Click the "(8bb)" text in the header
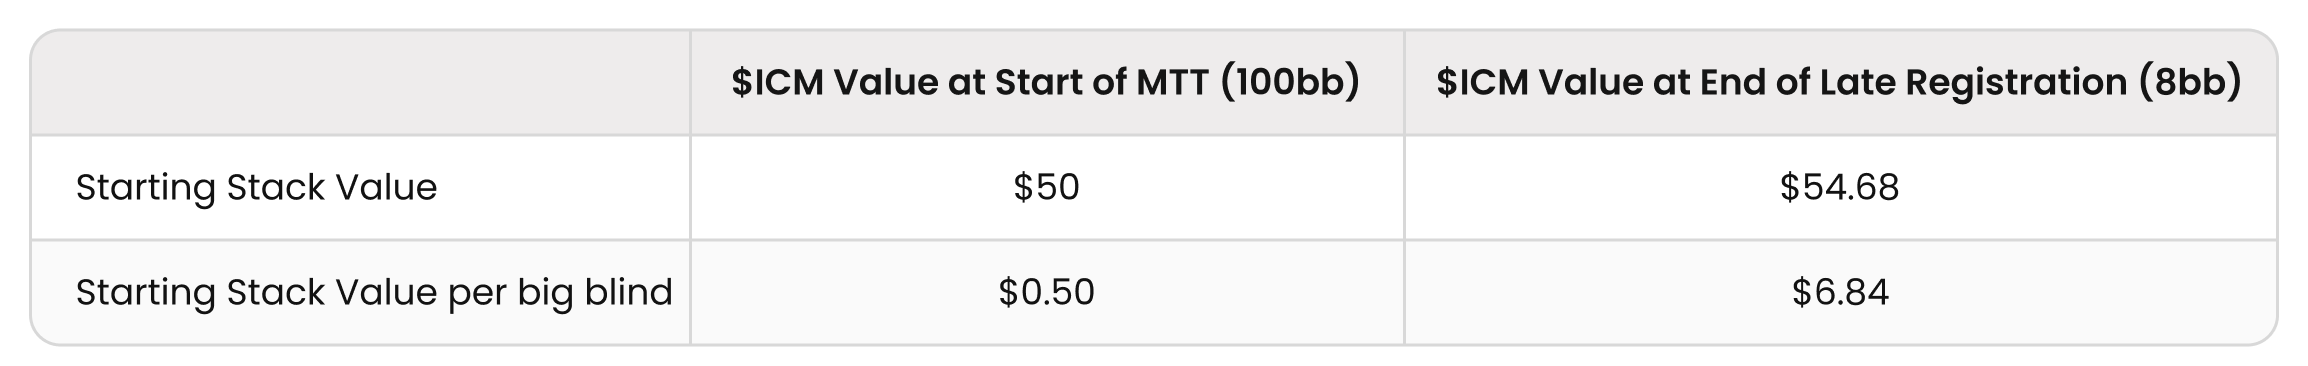Image resolution: width=2308 pixels, height=366 pixels. (x=2190, y=82)
